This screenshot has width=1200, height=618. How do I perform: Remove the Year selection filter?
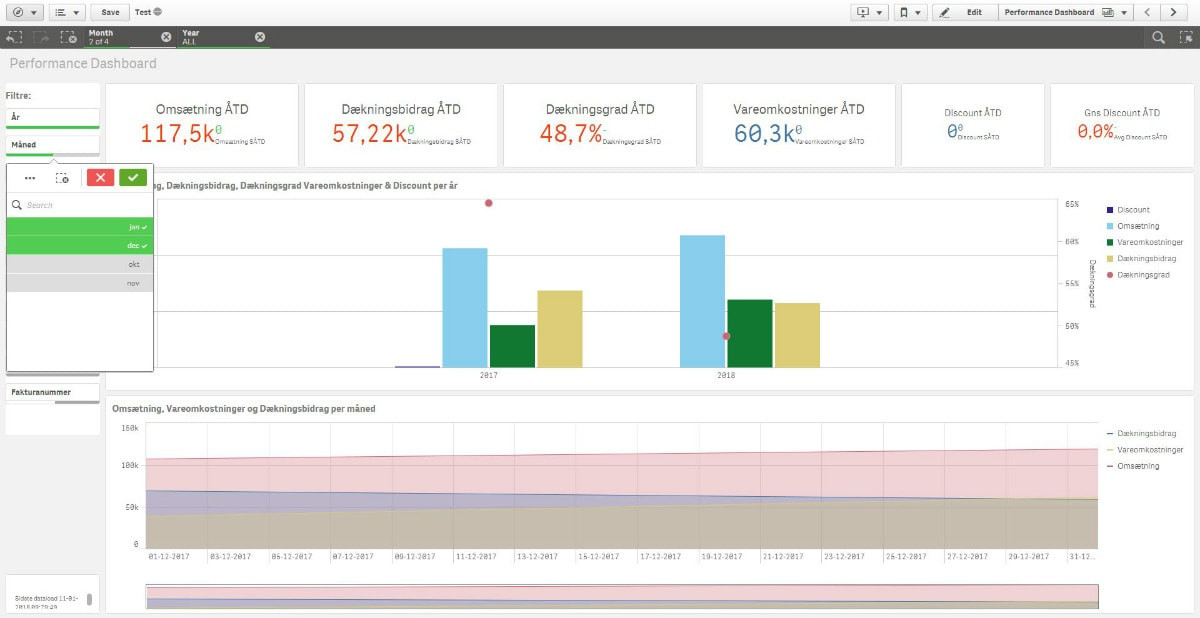pyautogui.click(x=260, y=37)
